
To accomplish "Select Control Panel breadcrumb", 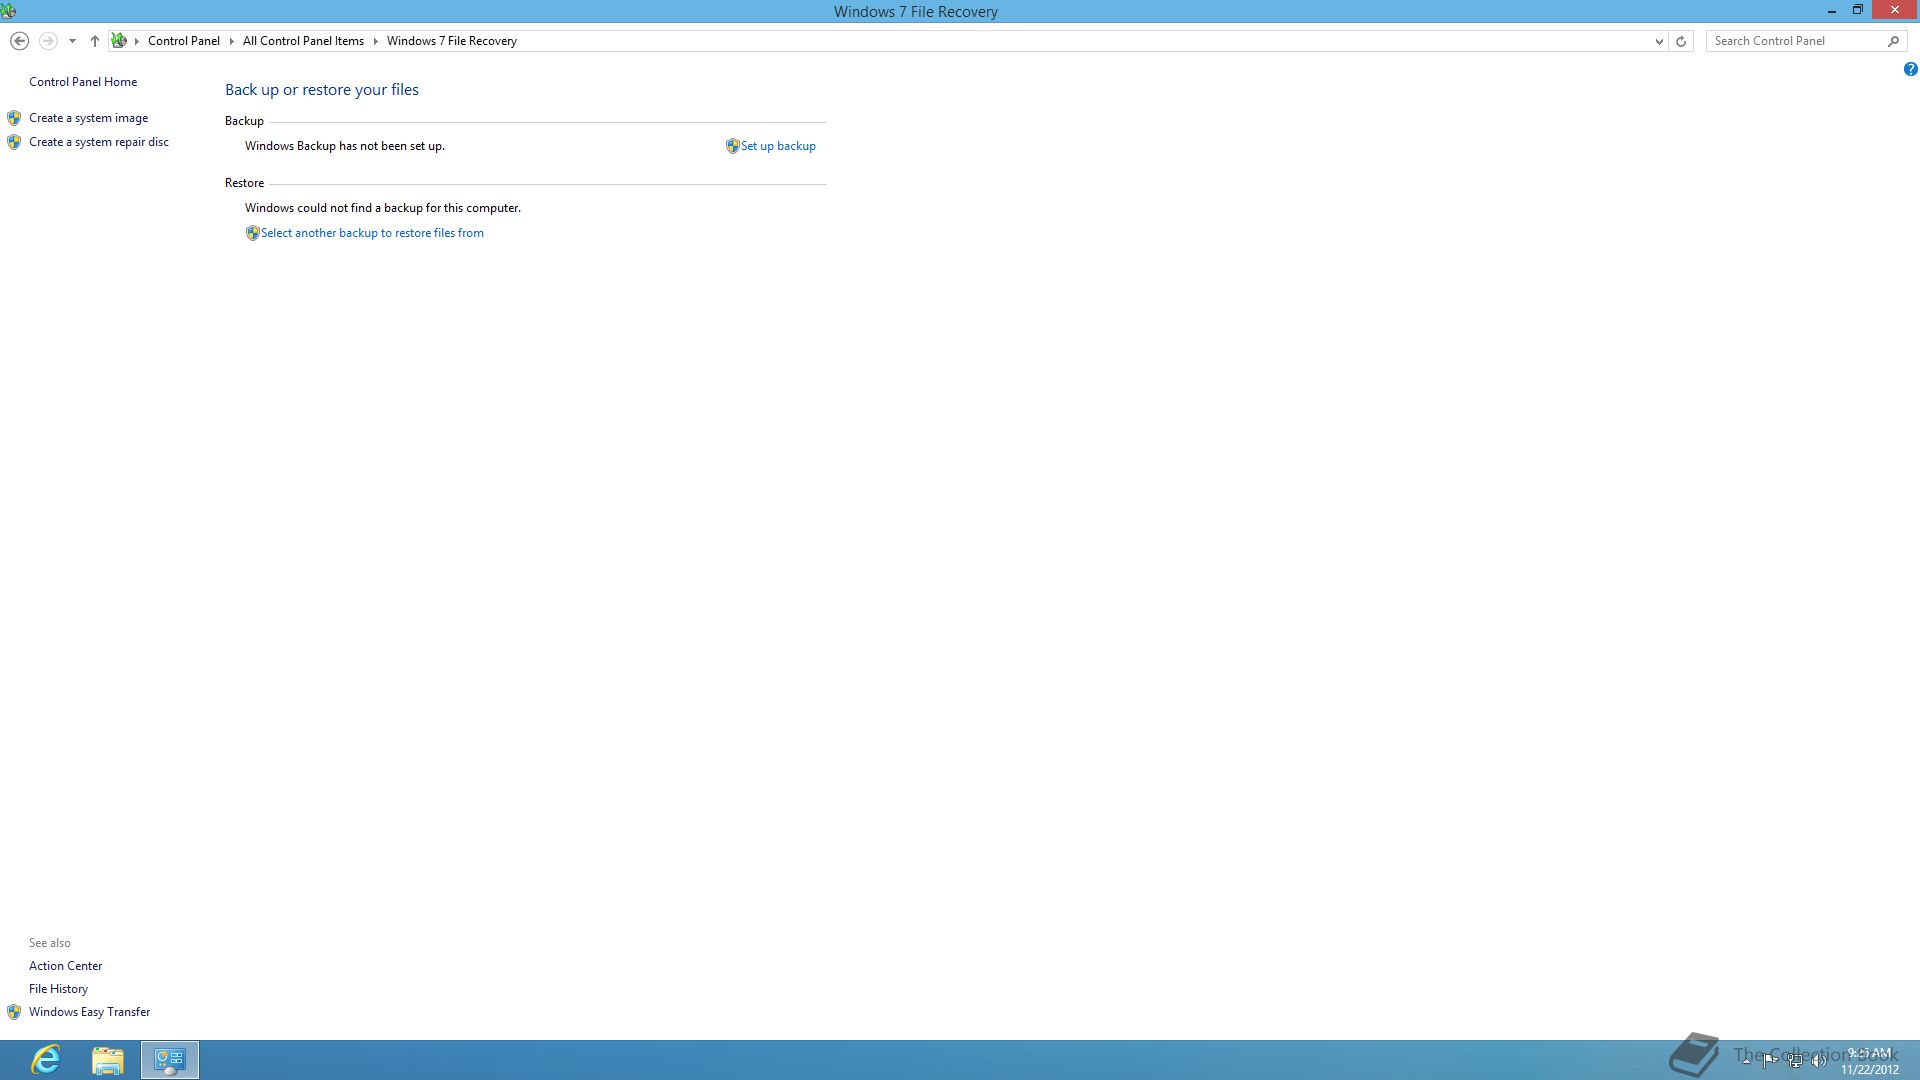I will click(184, 41).
